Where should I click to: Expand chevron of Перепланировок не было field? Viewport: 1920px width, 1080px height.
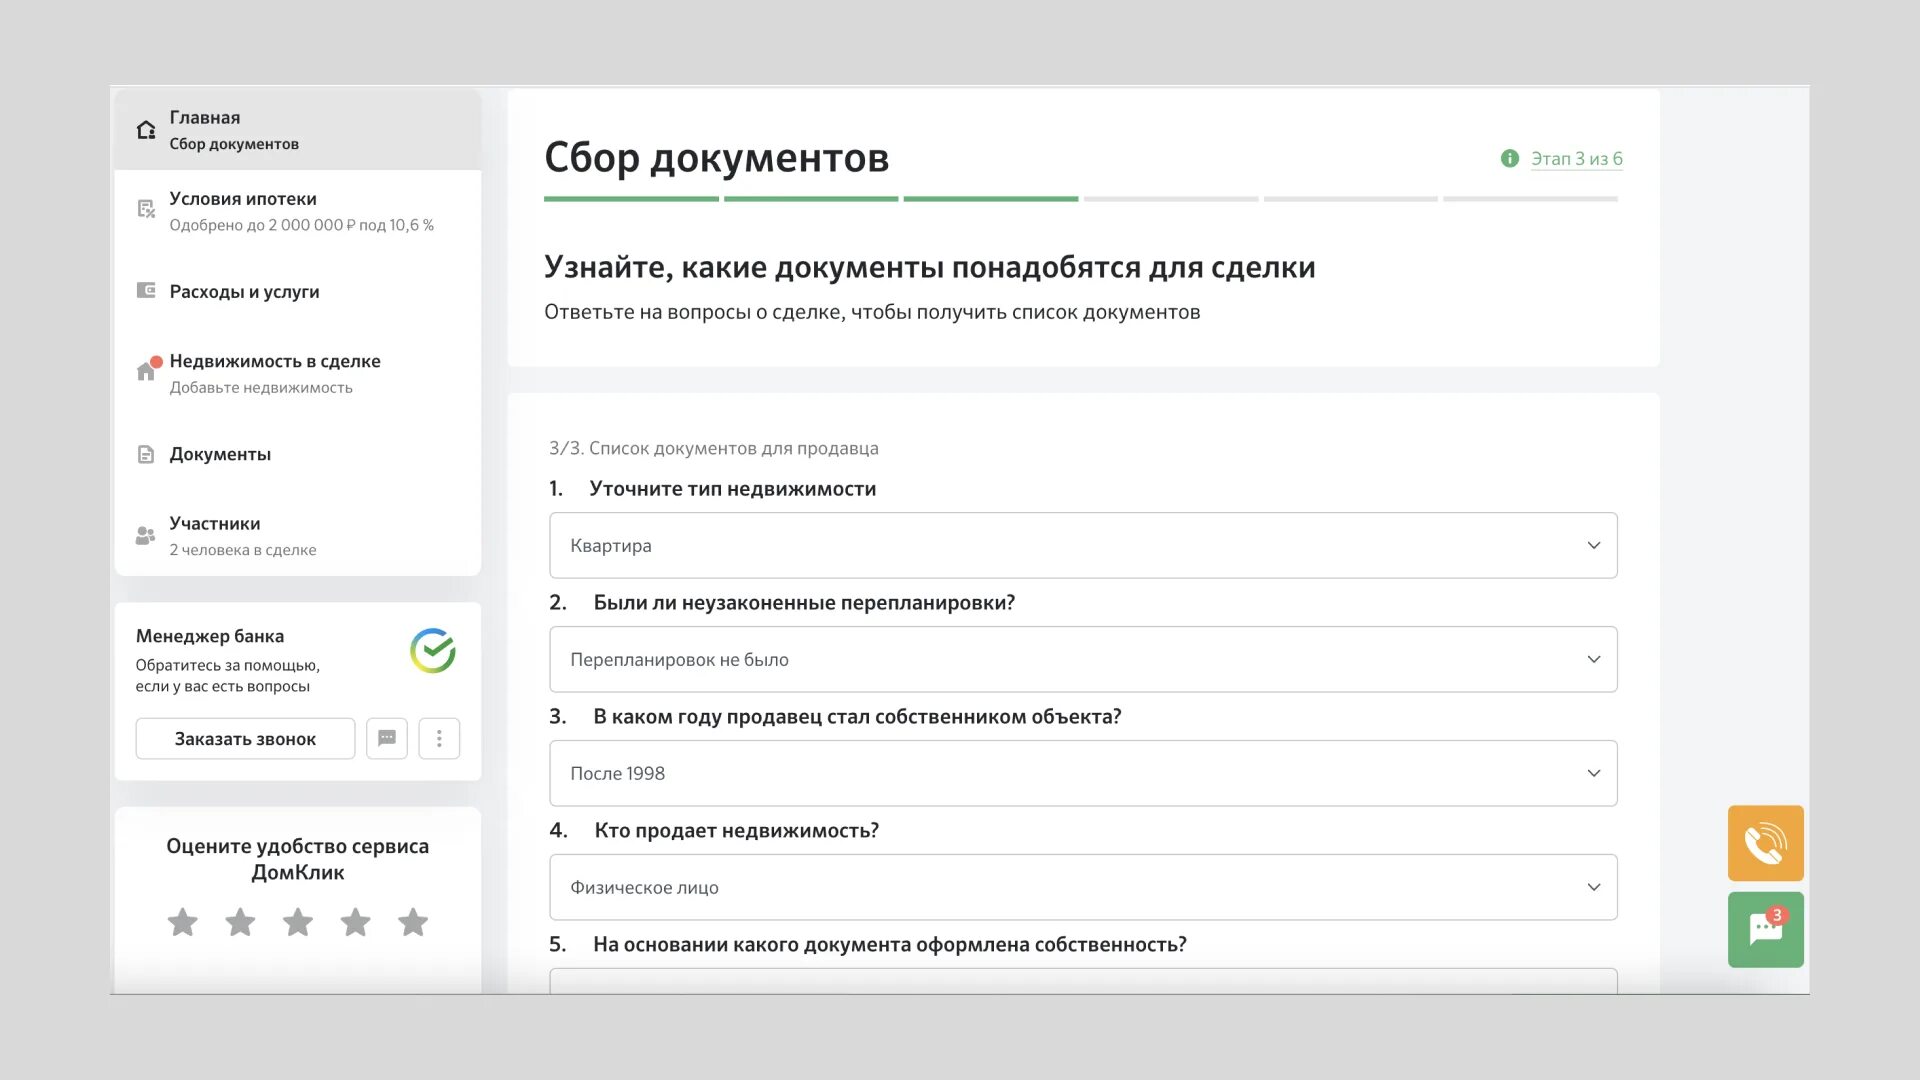(x=1594, y=659)
